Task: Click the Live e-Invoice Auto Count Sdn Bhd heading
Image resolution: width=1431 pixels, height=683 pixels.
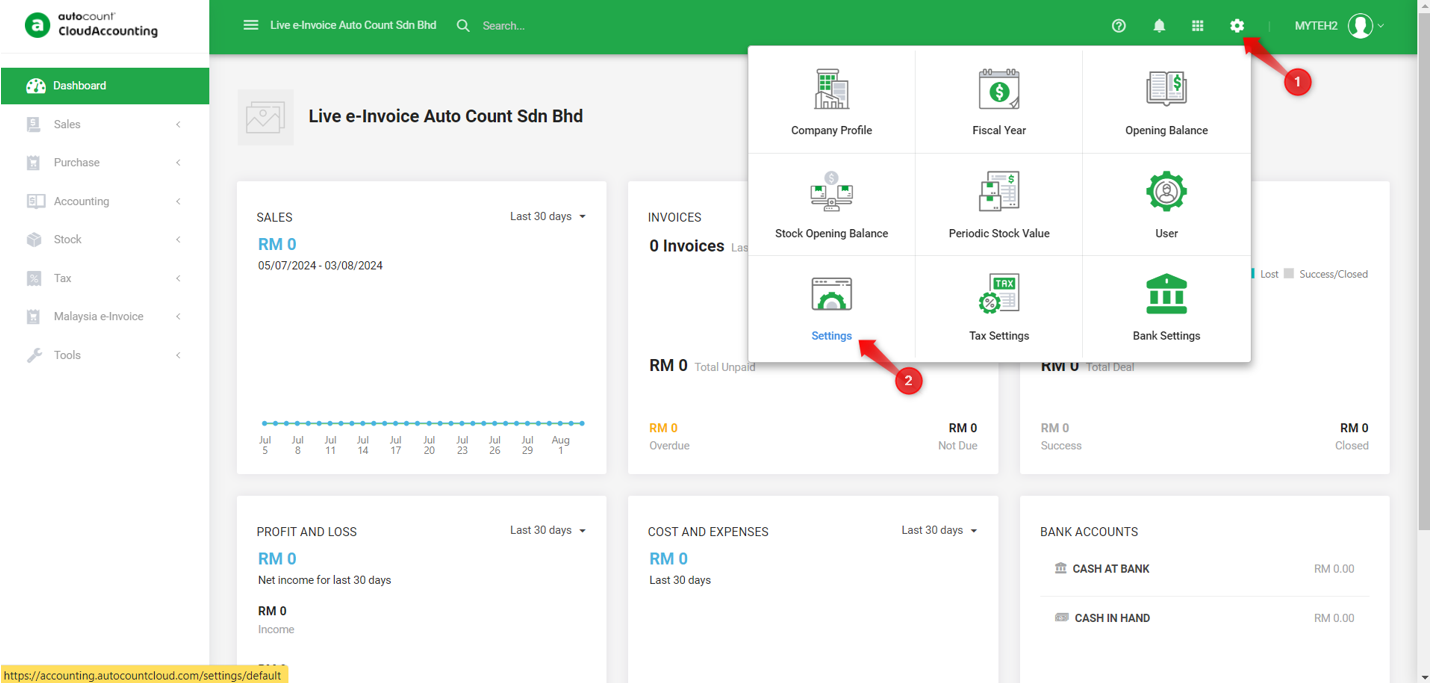Action: pos(445,116)
